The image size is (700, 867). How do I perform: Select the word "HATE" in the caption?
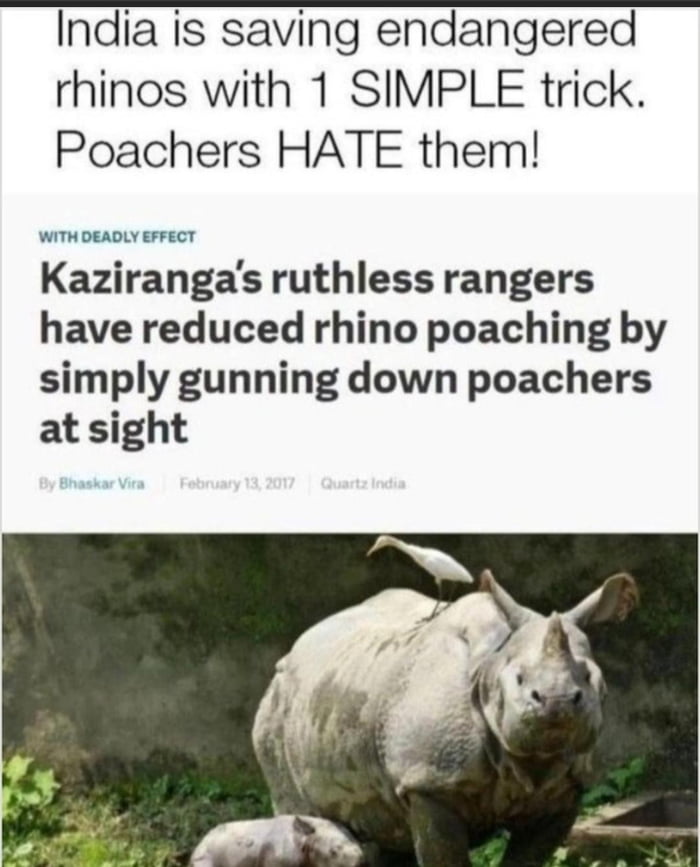340,150
